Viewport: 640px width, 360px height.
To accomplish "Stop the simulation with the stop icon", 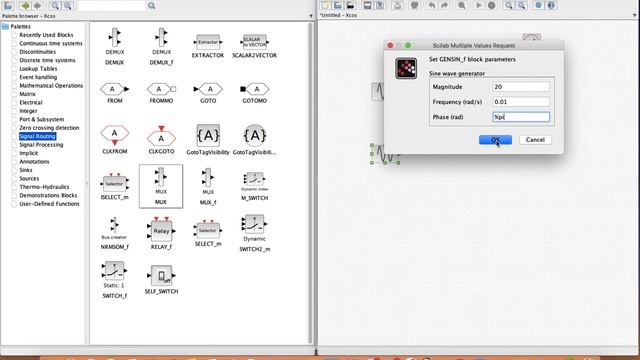I will [x=491, y=5].
